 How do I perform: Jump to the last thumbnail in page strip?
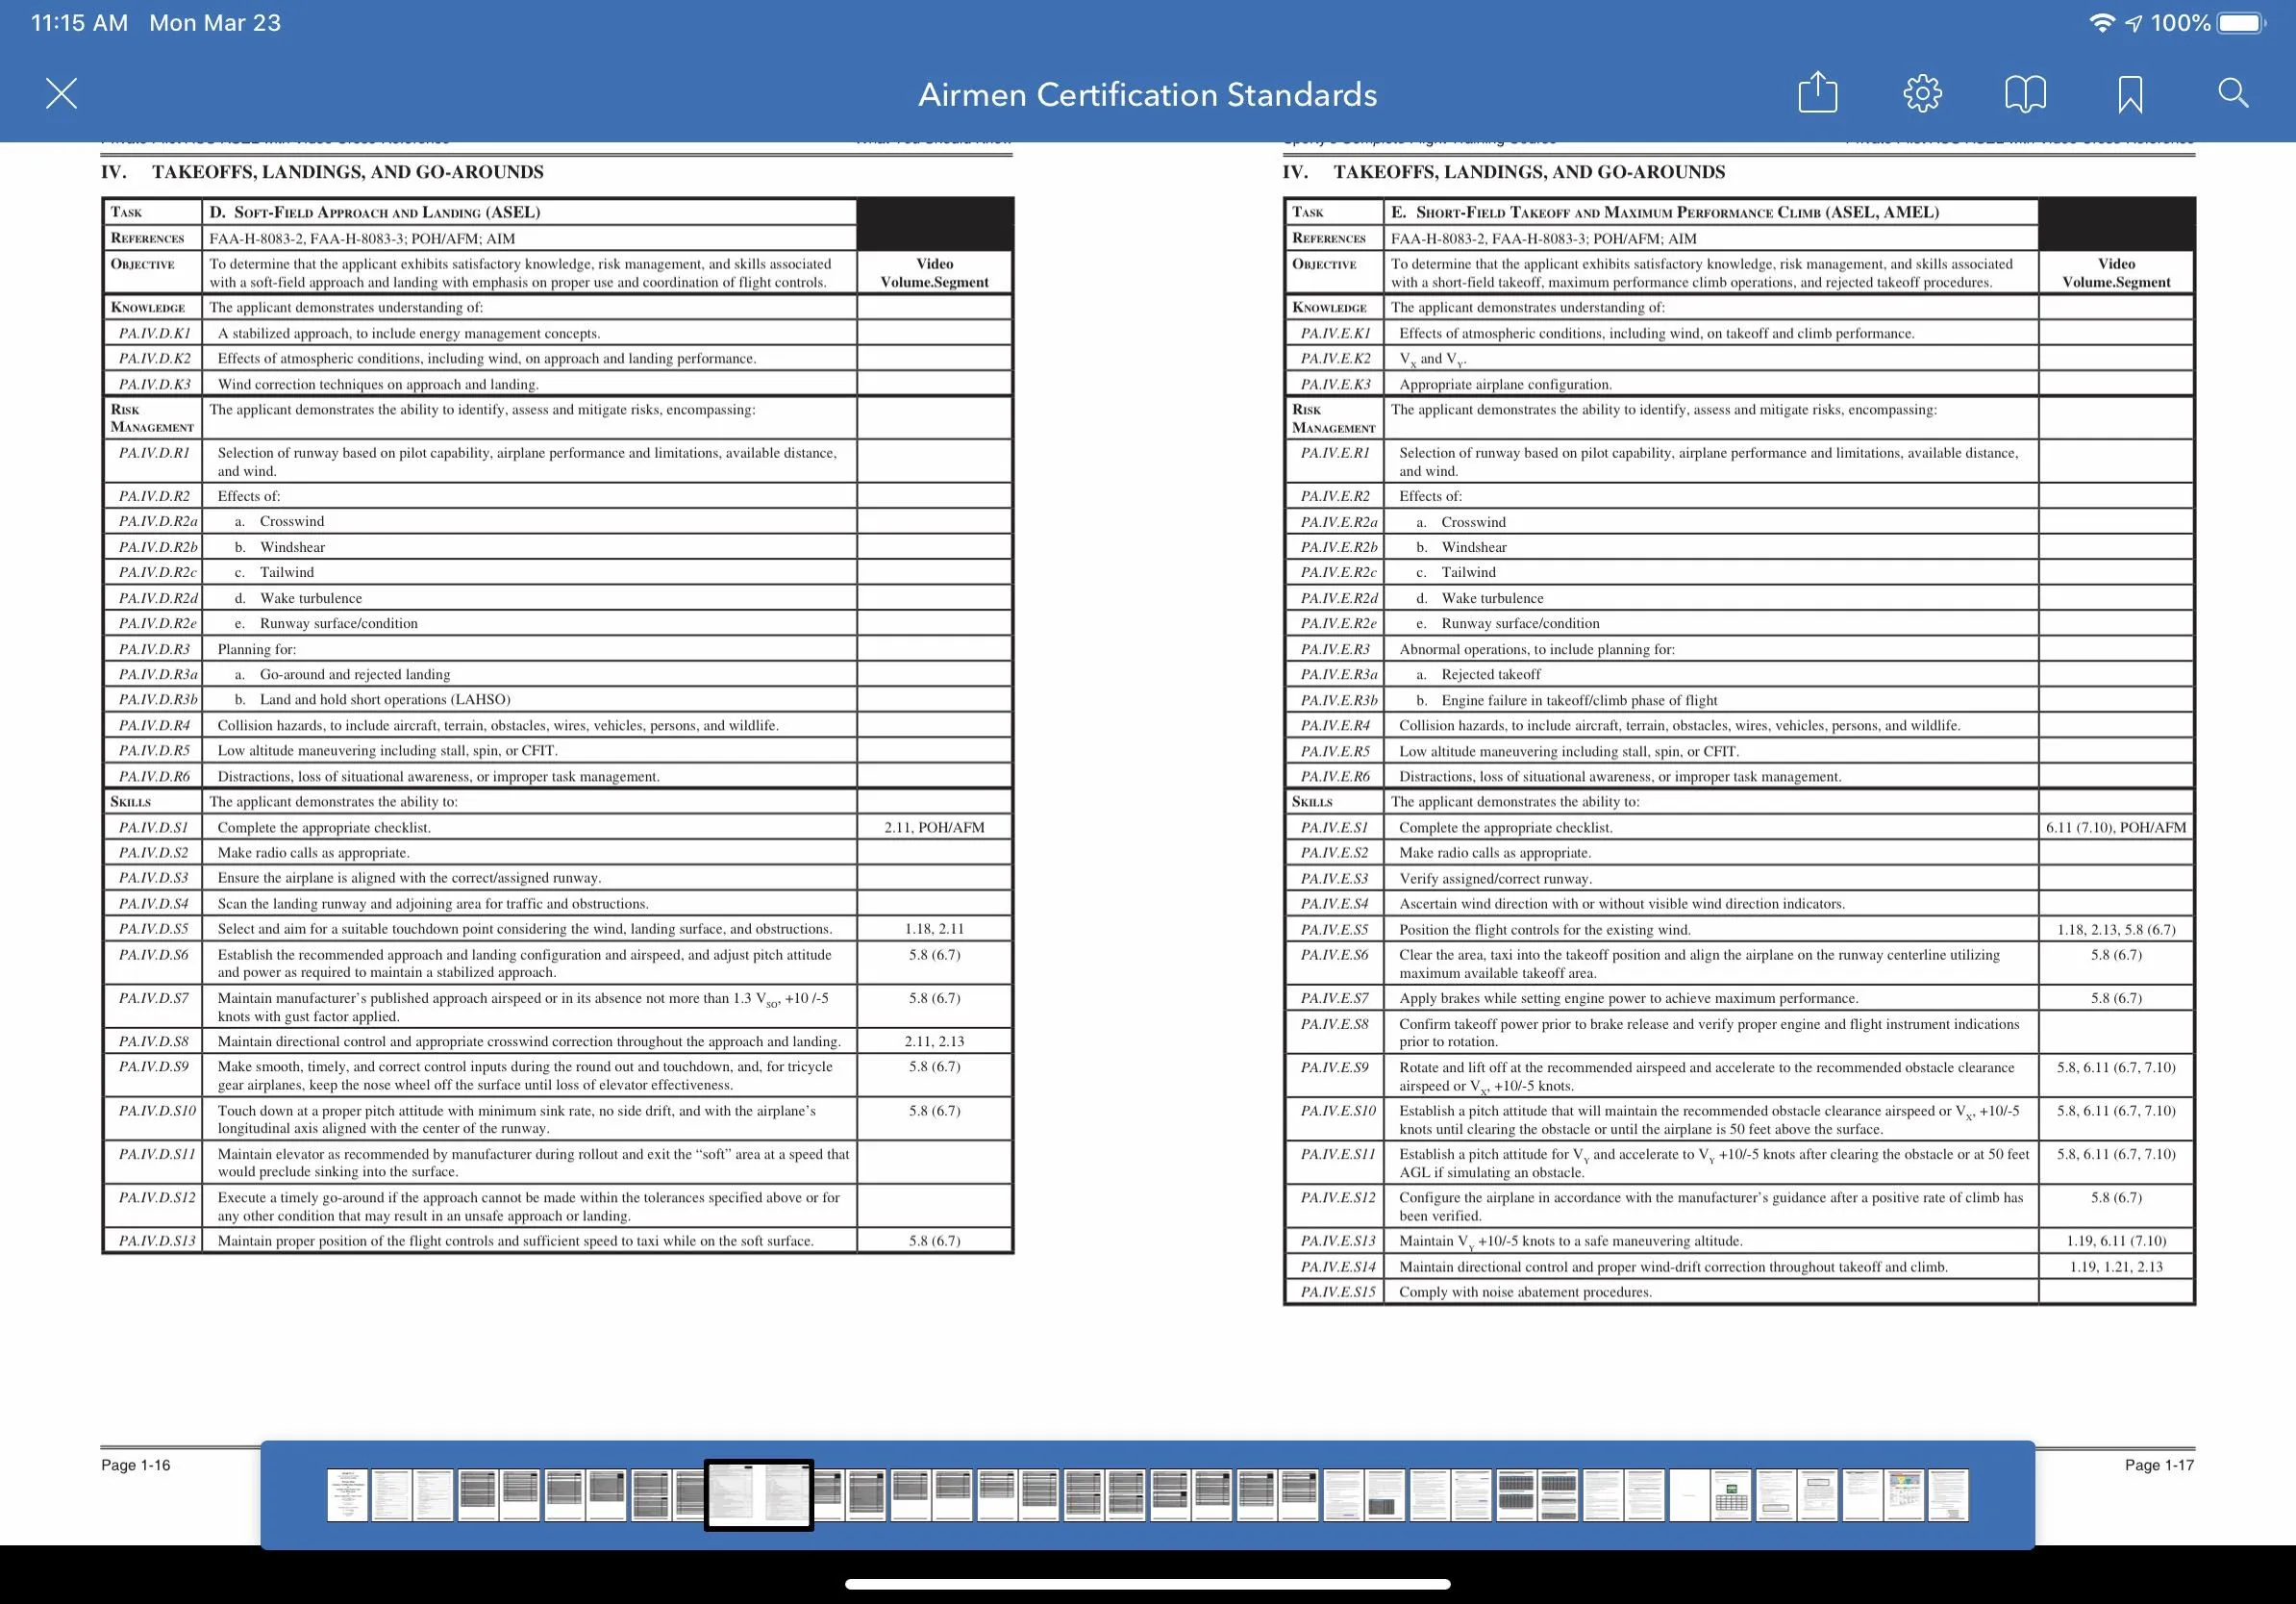[1948, 1495]
